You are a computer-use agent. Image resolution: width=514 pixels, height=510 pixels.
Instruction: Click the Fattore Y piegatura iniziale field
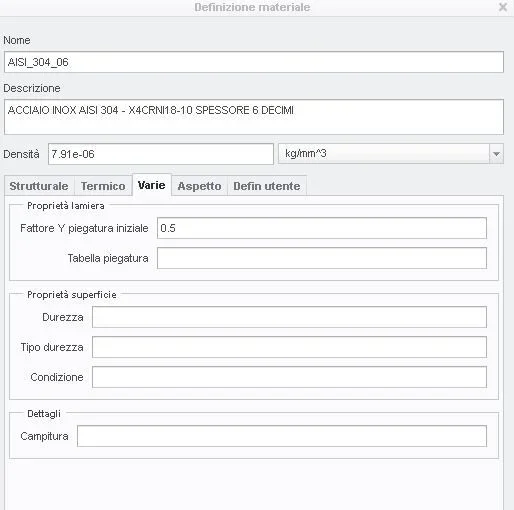(x=322, y=228)
